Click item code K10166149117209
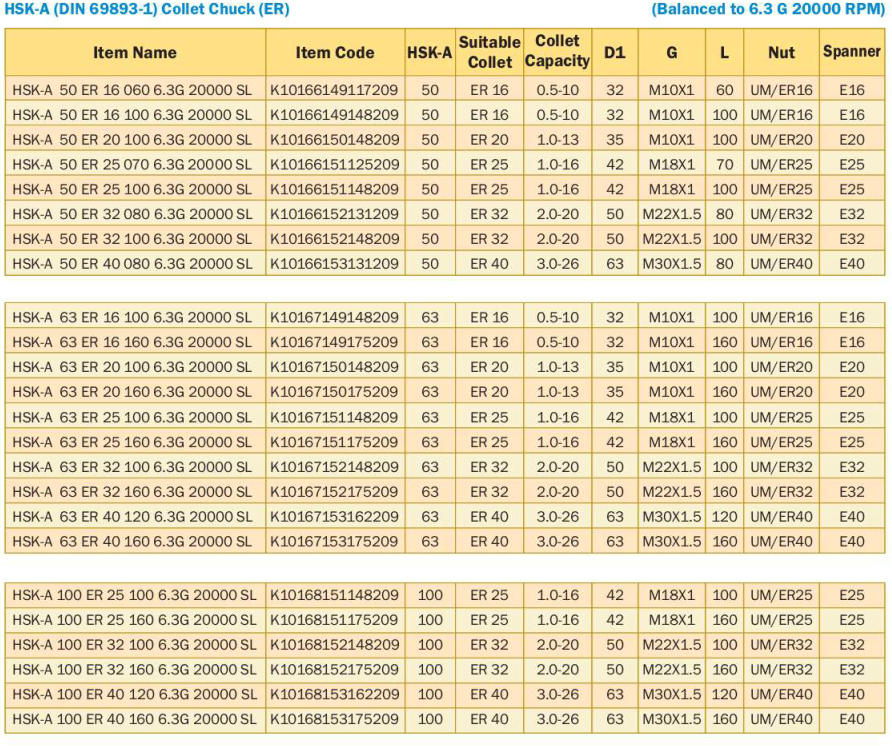Viewport: 892px width, 746px height. pos(334,90)
